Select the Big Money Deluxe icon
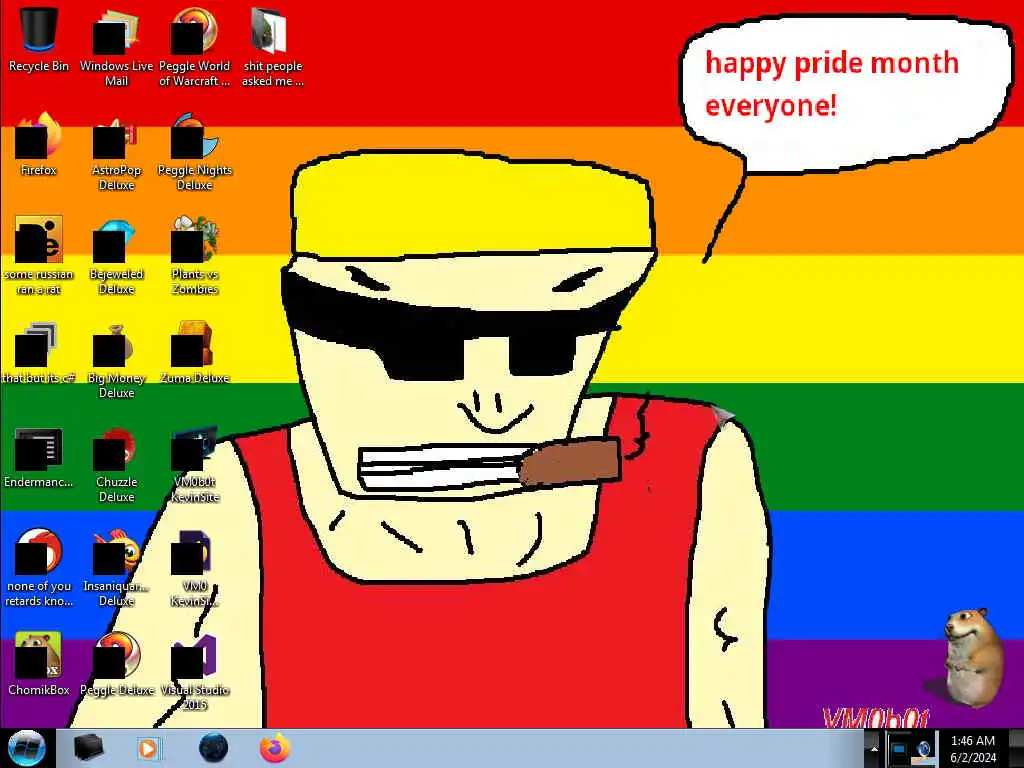Viewport: 1024px width, 768px height. pos(116,359)
